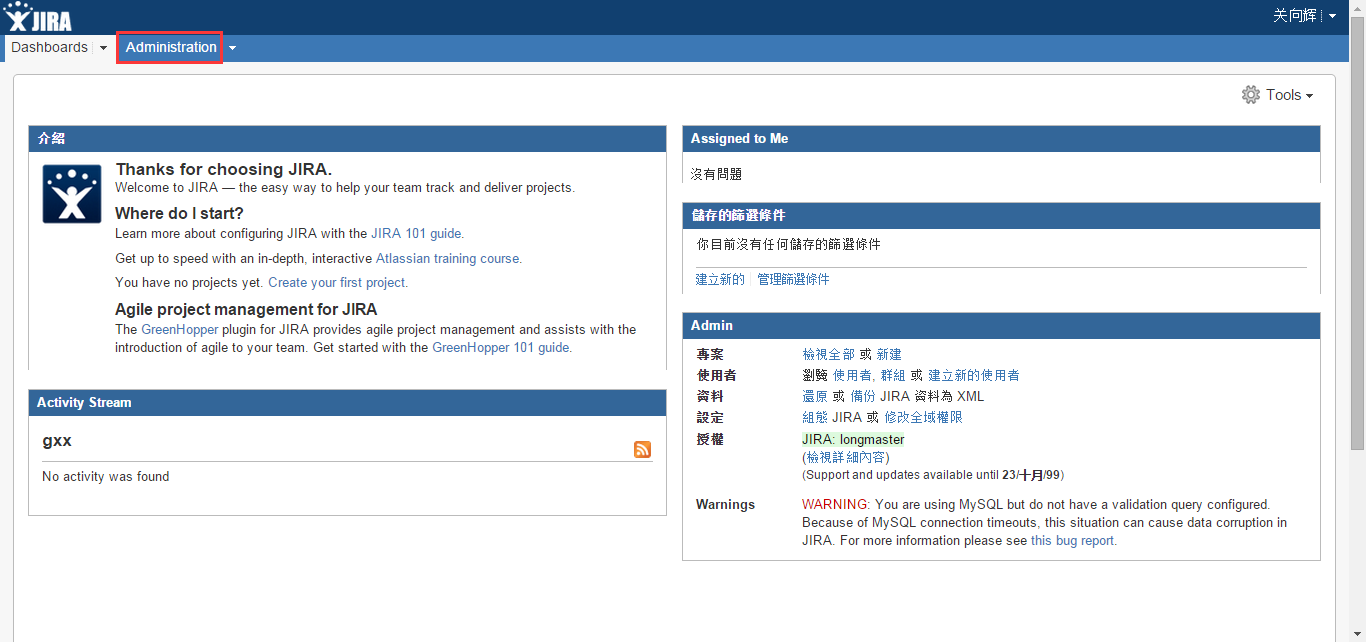Click the JIRA welcome mascot image
The image size is (1366, 642).
pos(72,194)
